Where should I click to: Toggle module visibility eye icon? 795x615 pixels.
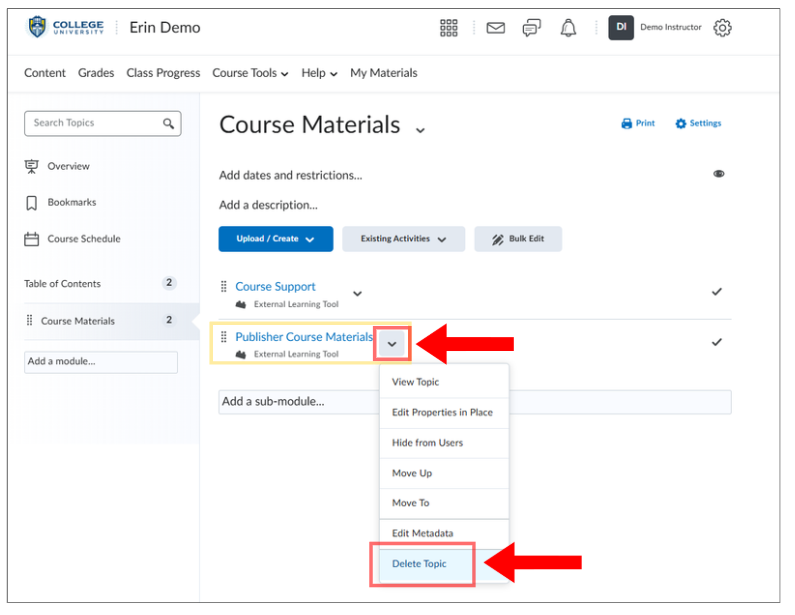click(x=718, y=174)
